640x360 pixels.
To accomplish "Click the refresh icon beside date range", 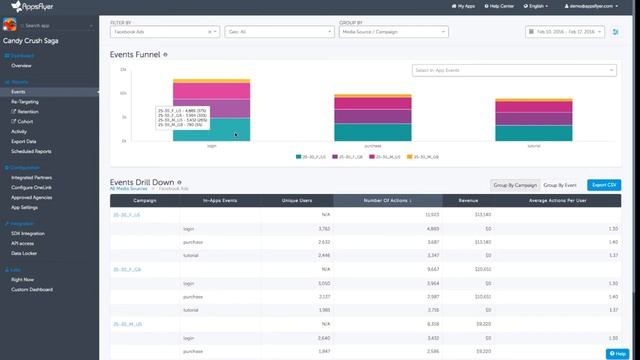I will pos(615,32).
